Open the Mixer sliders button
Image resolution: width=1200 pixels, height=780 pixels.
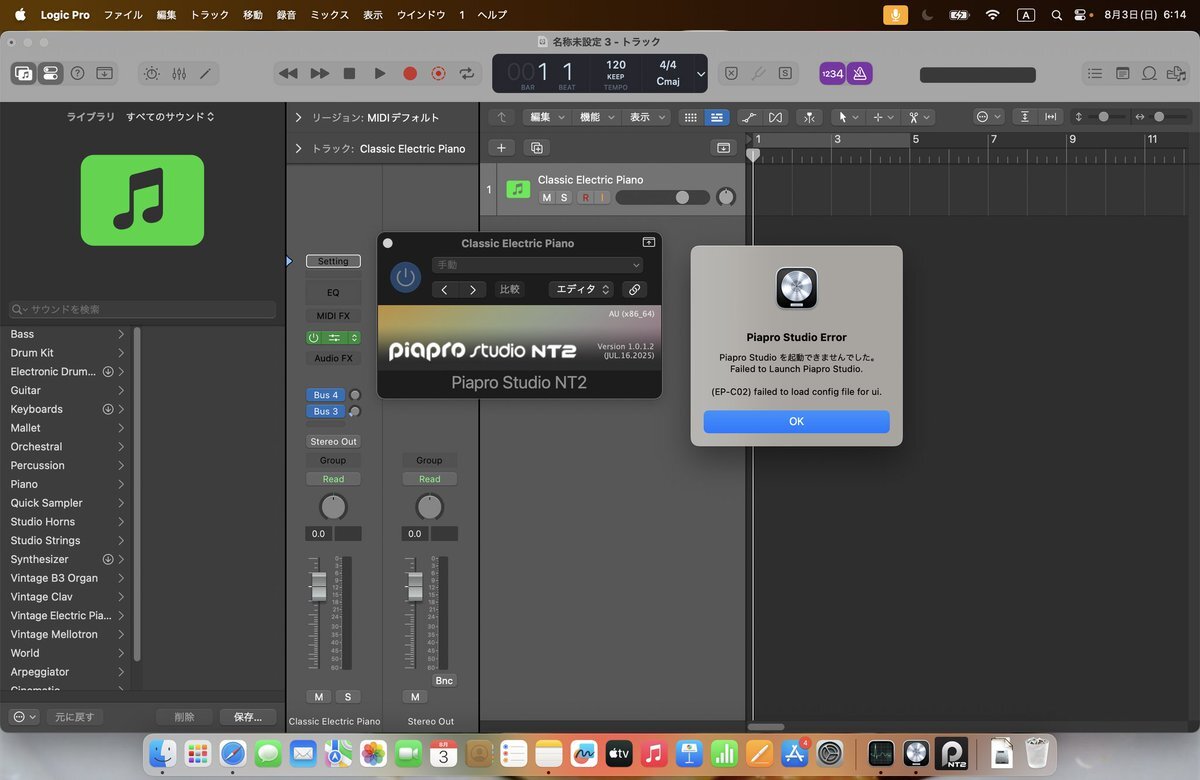tap(179, 74)
